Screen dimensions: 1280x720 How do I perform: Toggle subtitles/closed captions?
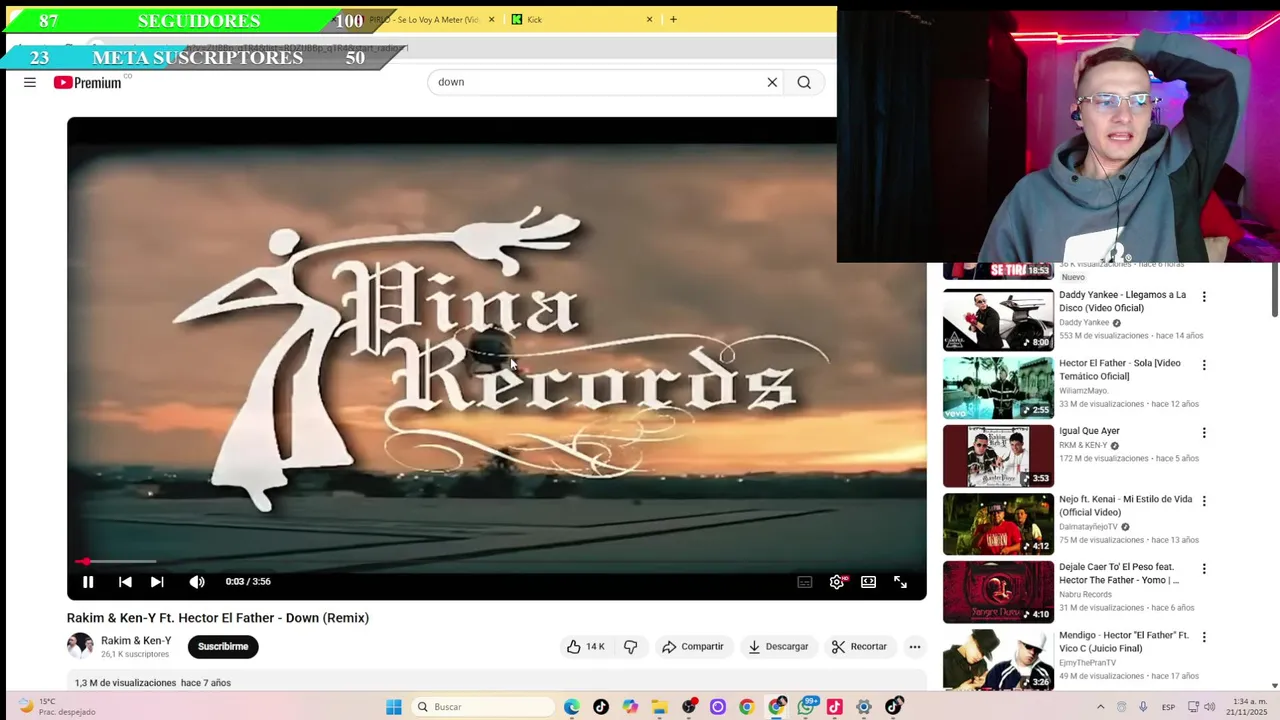click(x=805, y=581)
